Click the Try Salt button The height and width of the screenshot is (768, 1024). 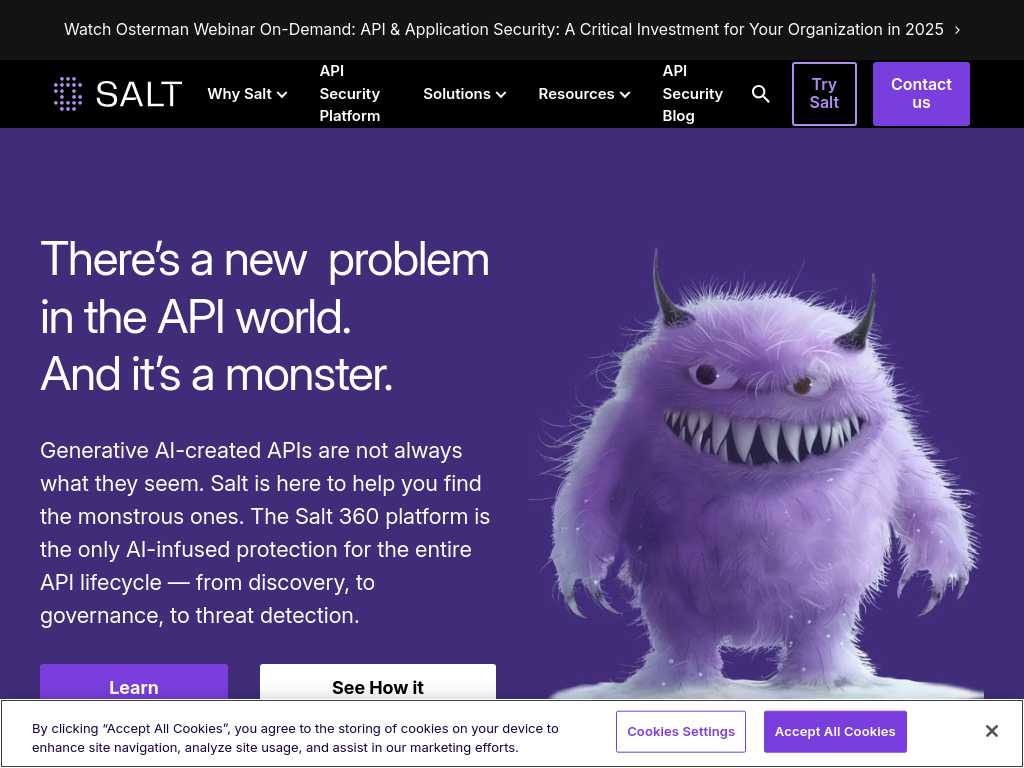coord(824,93)
